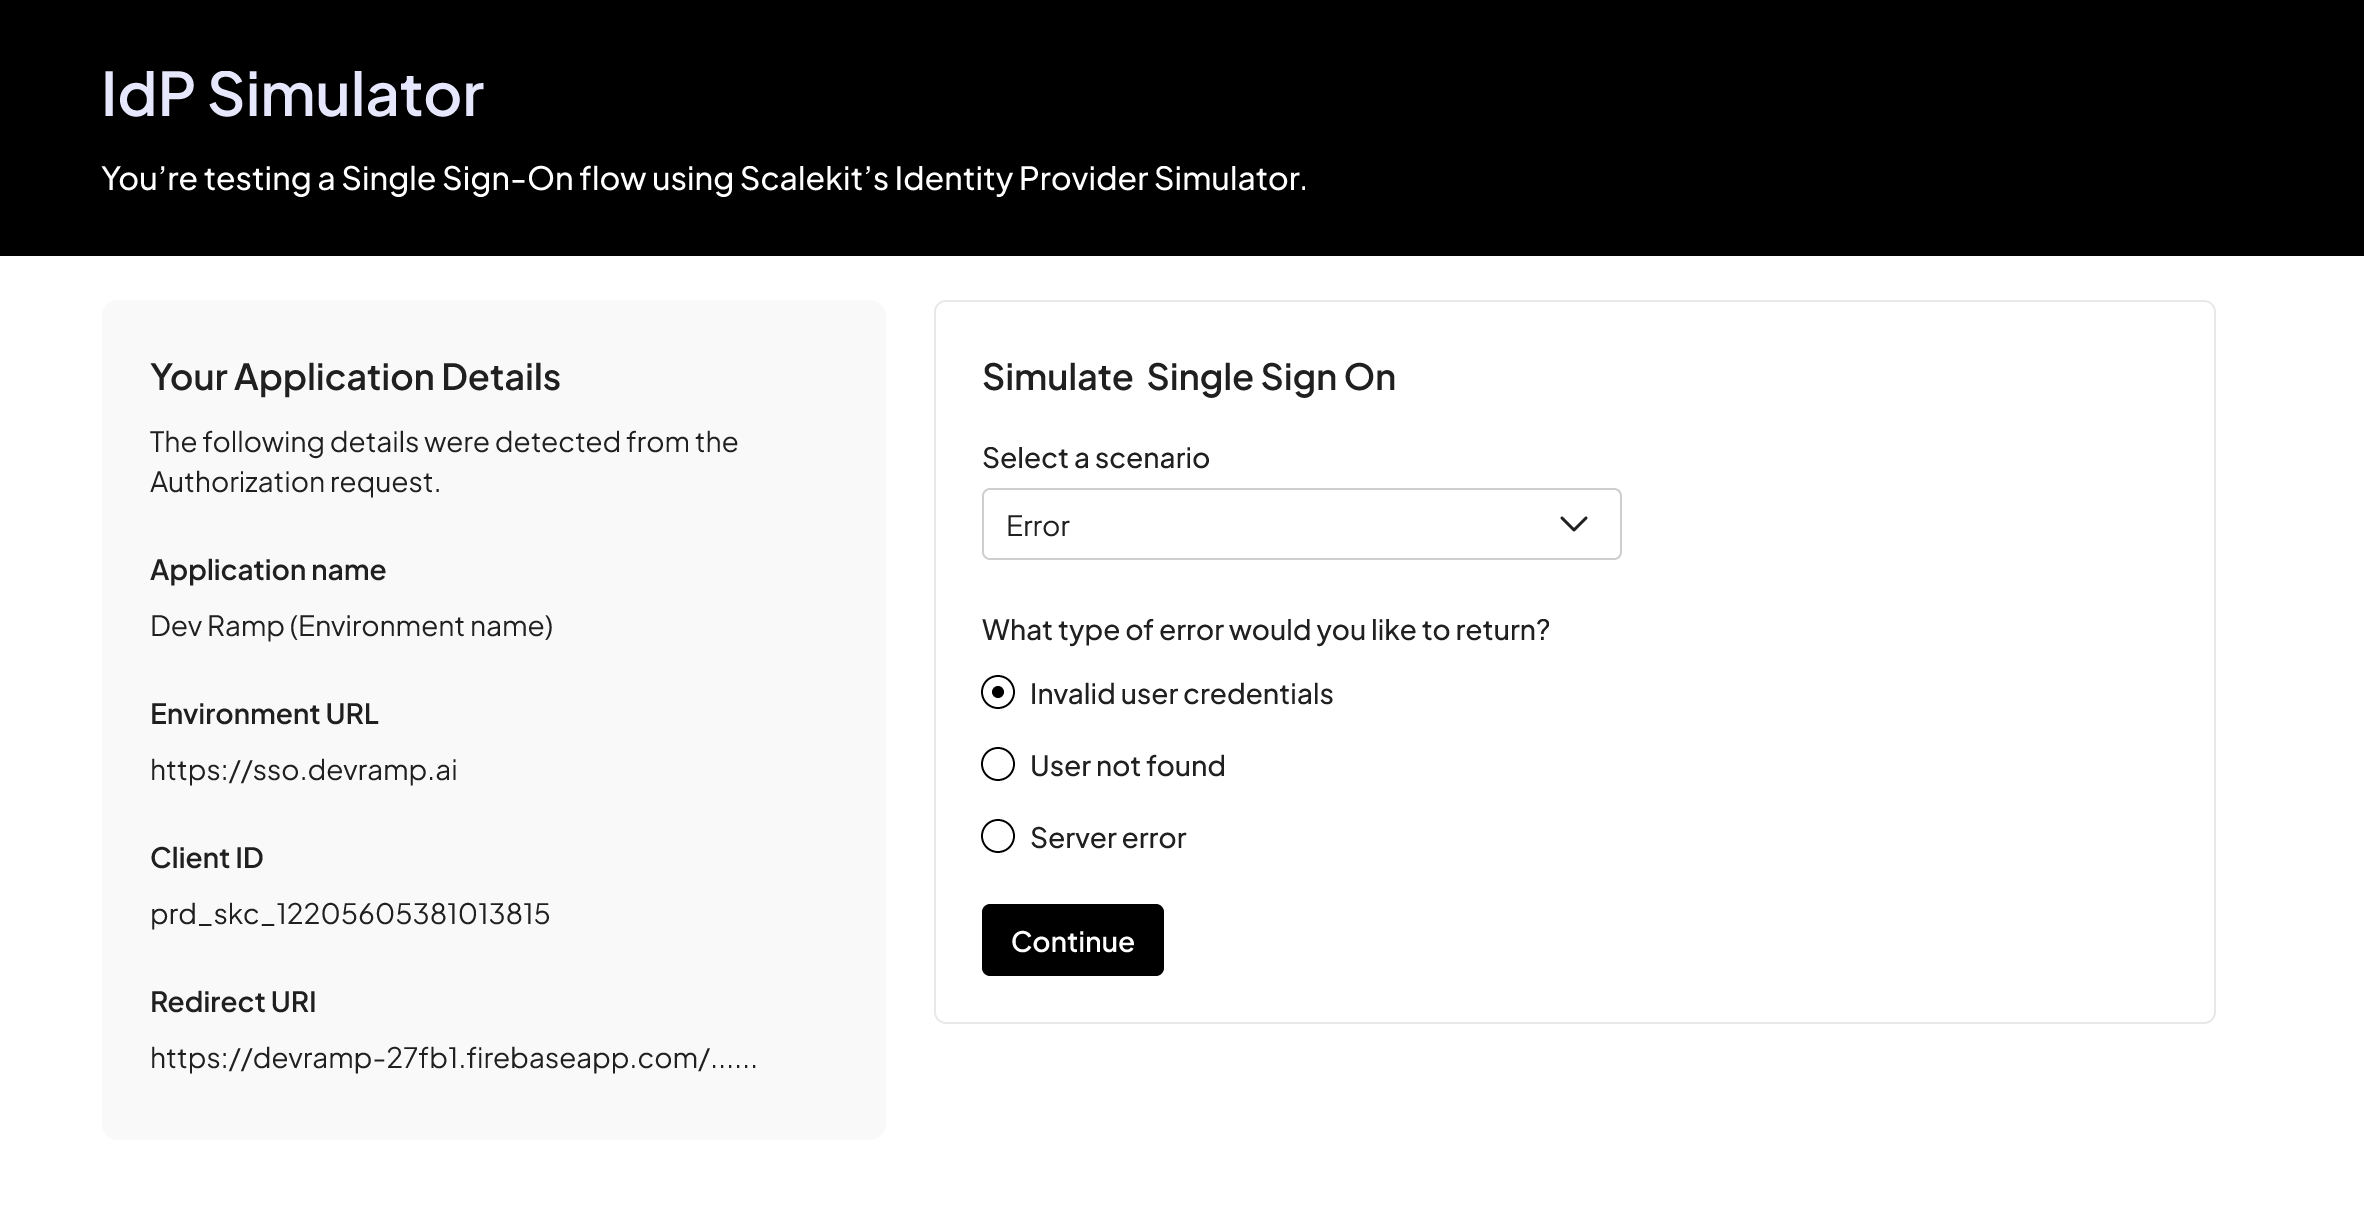This screenshot has height=1216, width=2364.
Task: Click the "Select a scenario" label
Action: 1095,457
